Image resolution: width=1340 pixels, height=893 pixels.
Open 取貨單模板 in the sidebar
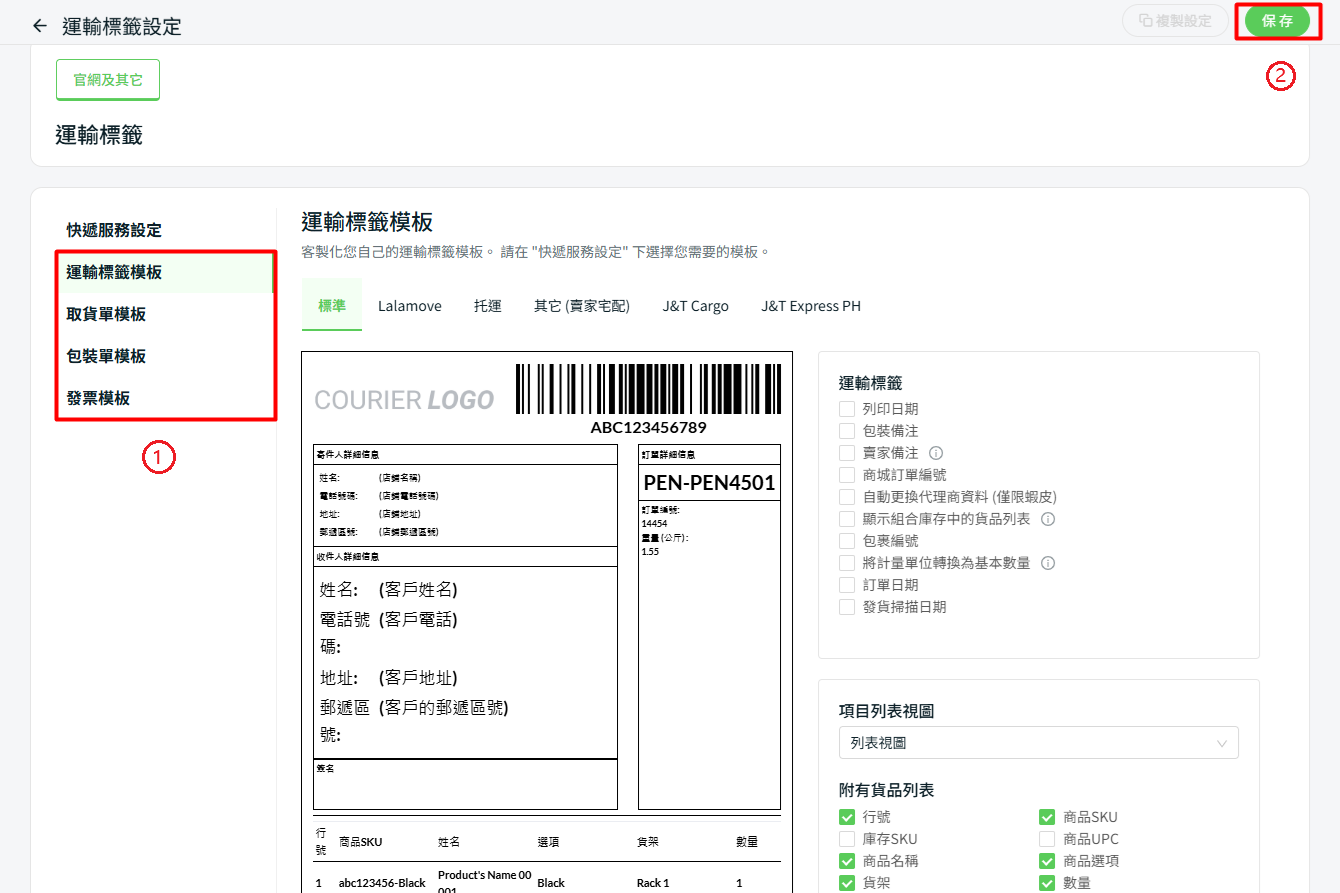click(106, 314)
